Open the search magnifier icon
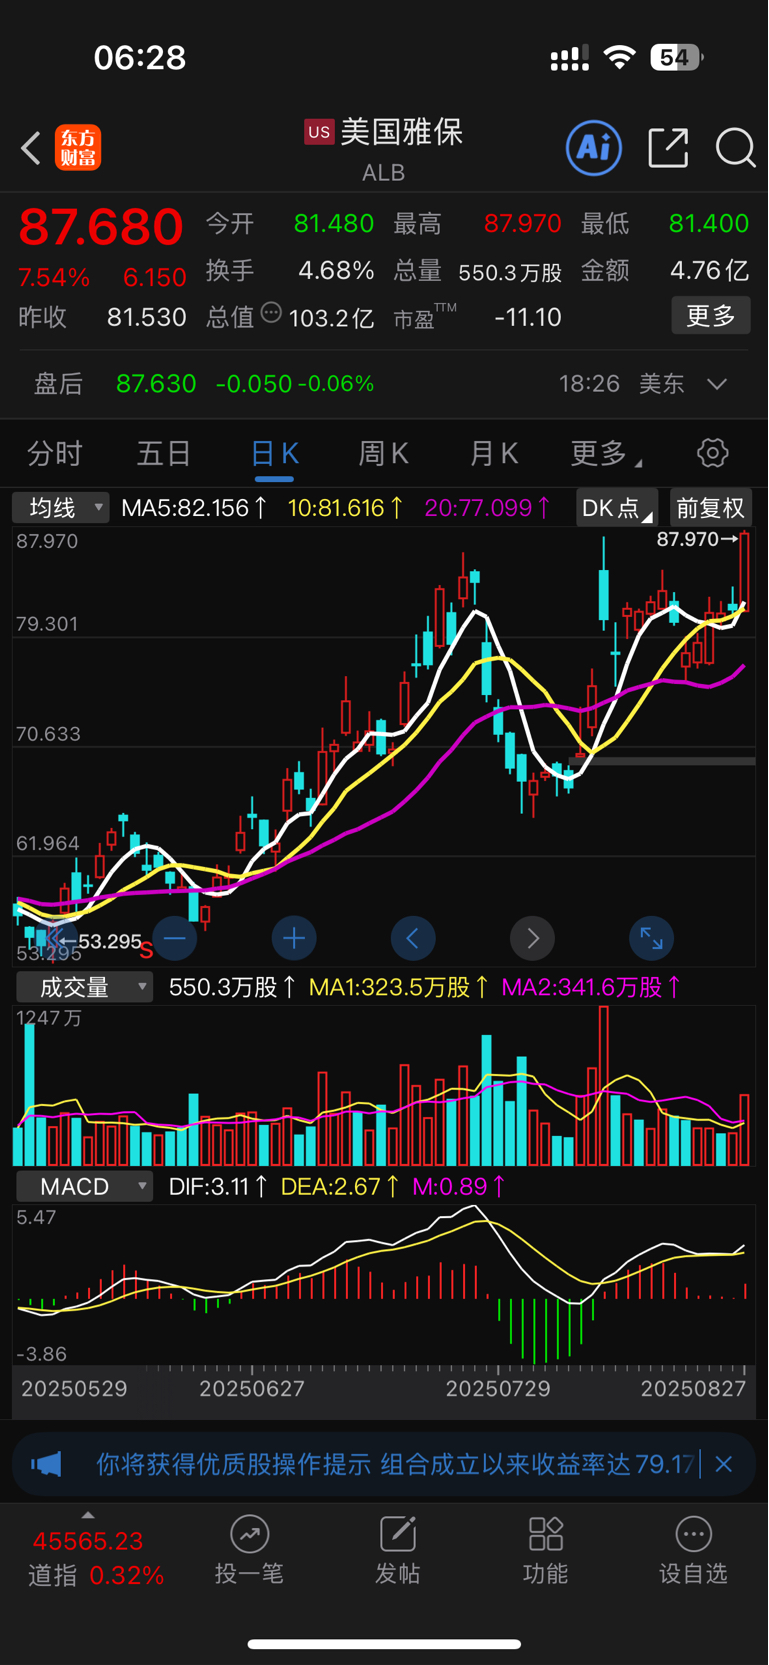 [735, 148]
